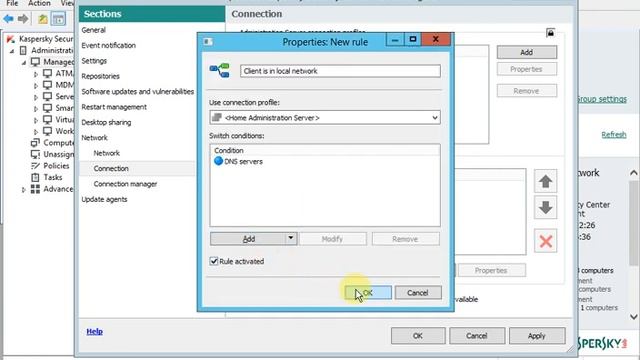Expand the ATM group tree node
This screenshot has height=360, width=640.
(x=36, y=74)
